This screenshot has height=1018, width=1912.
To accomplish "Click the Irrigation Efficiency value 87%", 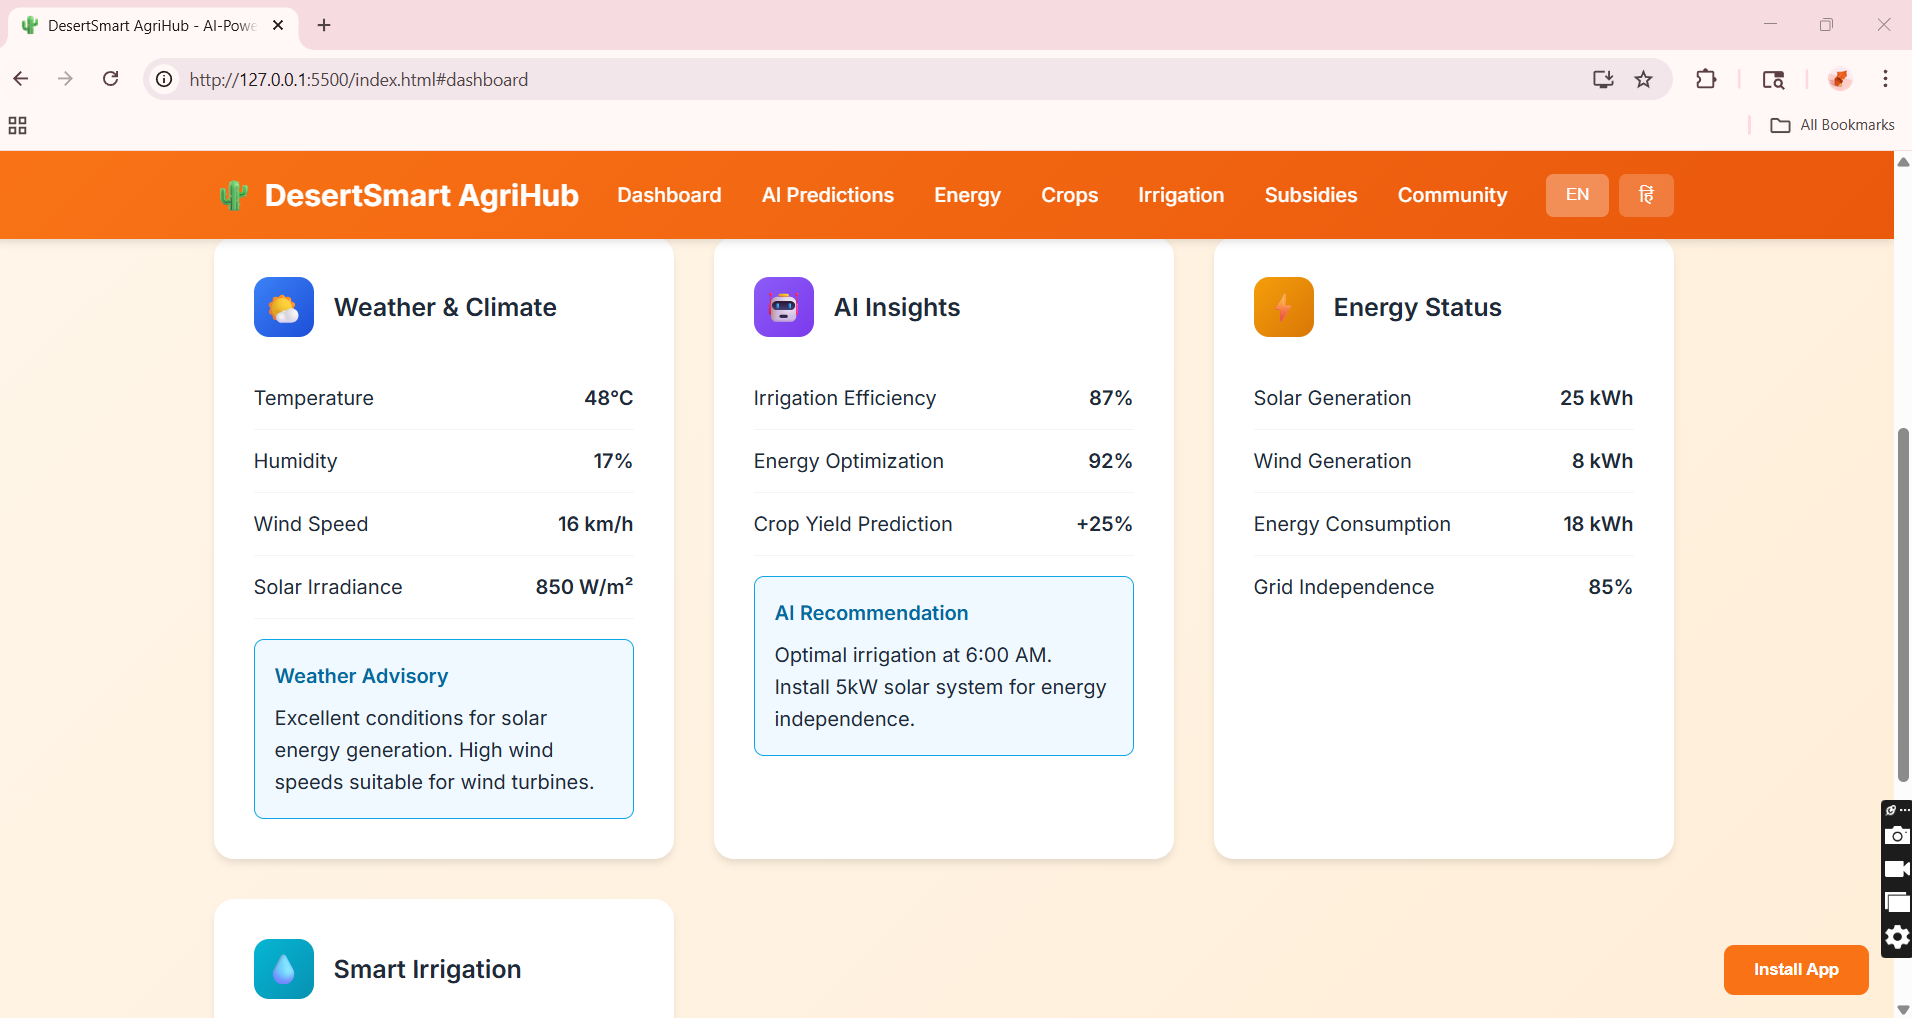I will [1111, 398].
